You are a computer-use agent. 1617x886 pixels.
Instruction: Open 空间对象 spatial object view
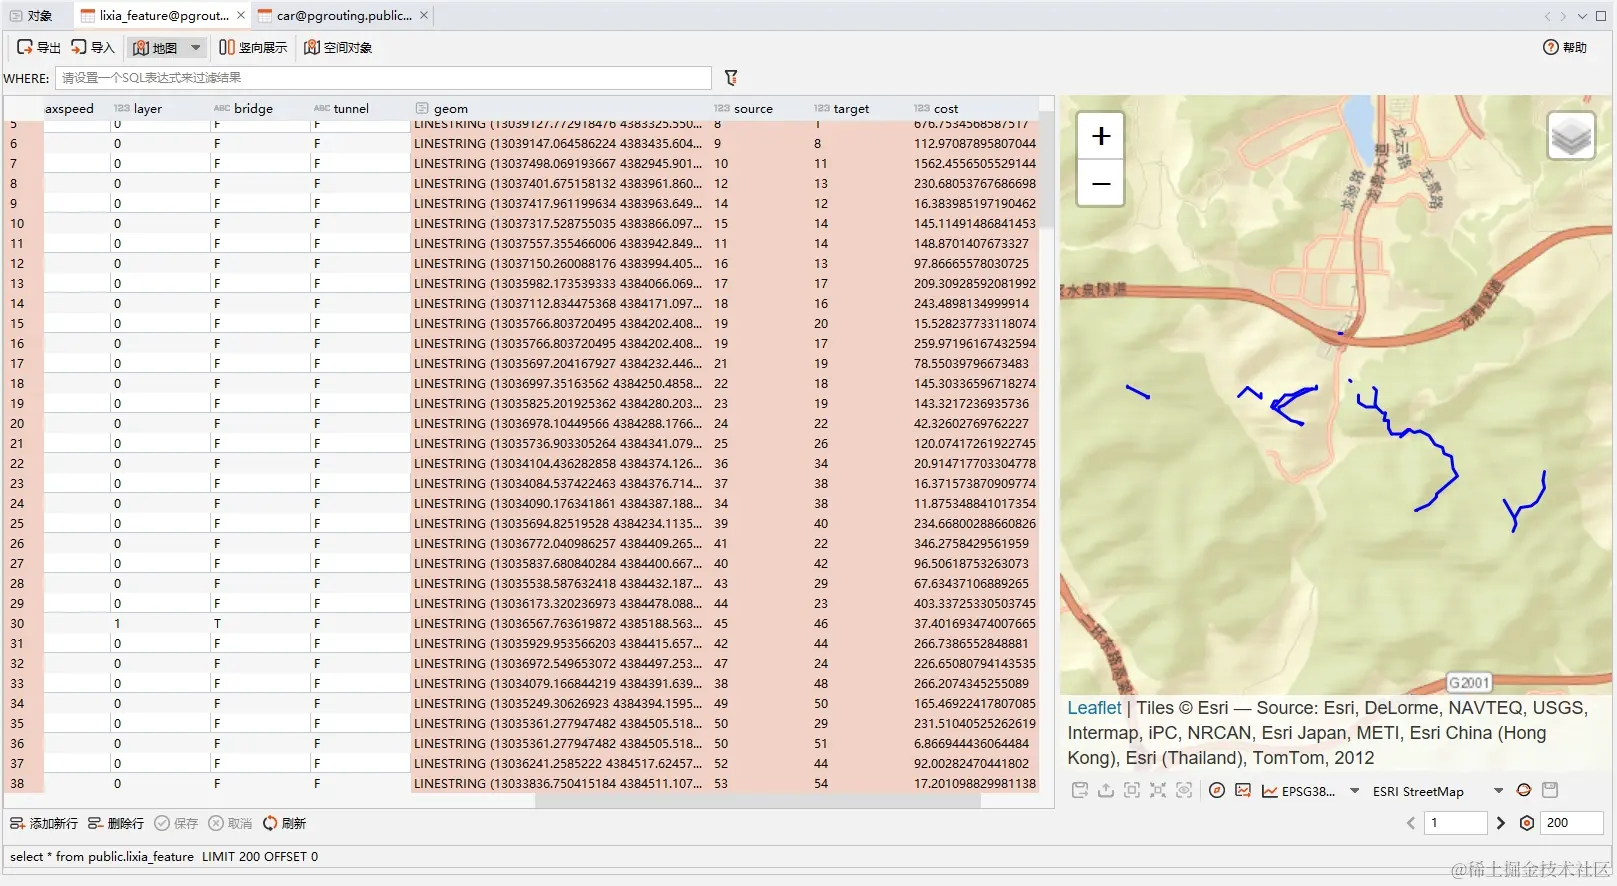tap(338, 47)
